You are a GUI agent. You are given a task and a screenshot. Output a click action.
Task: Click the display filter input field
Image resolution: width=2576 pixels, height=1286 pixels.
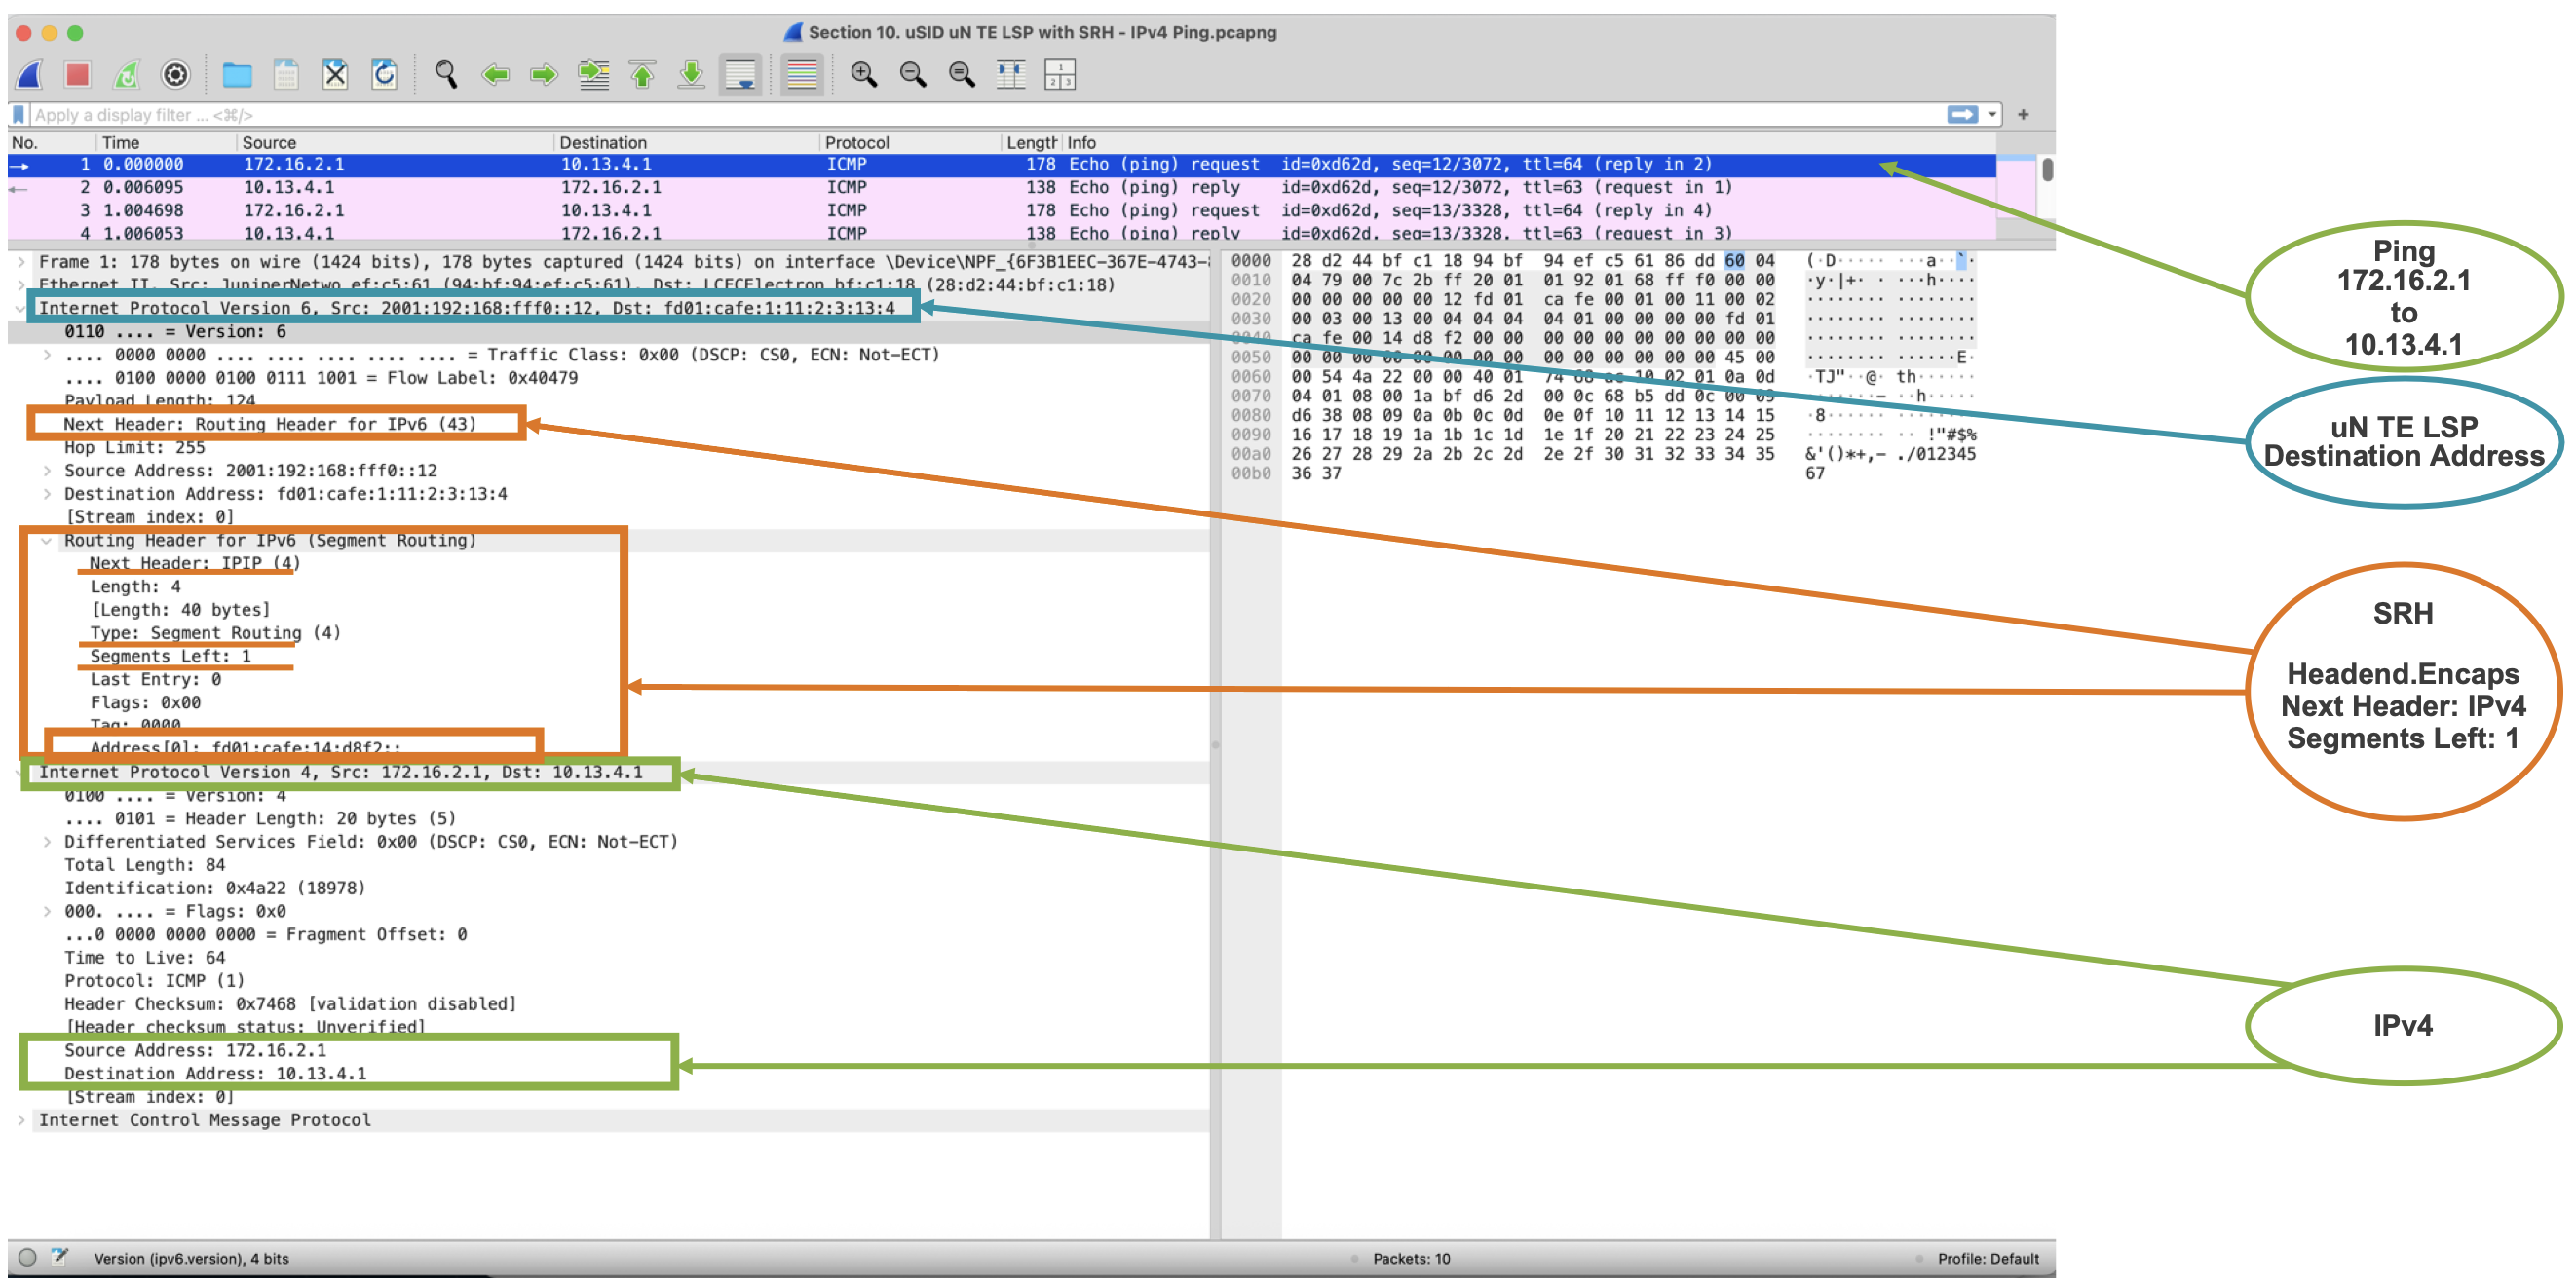point(985,115)
